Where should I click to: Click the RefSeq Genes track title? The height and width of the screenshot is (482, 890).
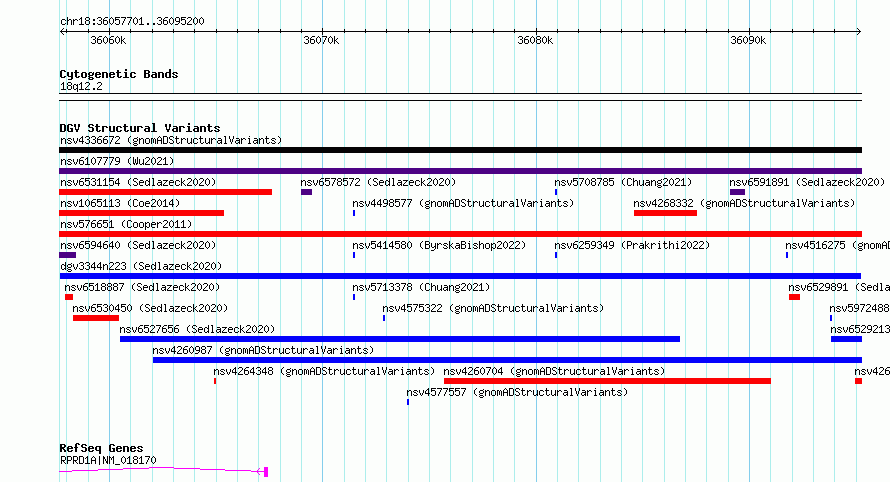coord(101,449)
